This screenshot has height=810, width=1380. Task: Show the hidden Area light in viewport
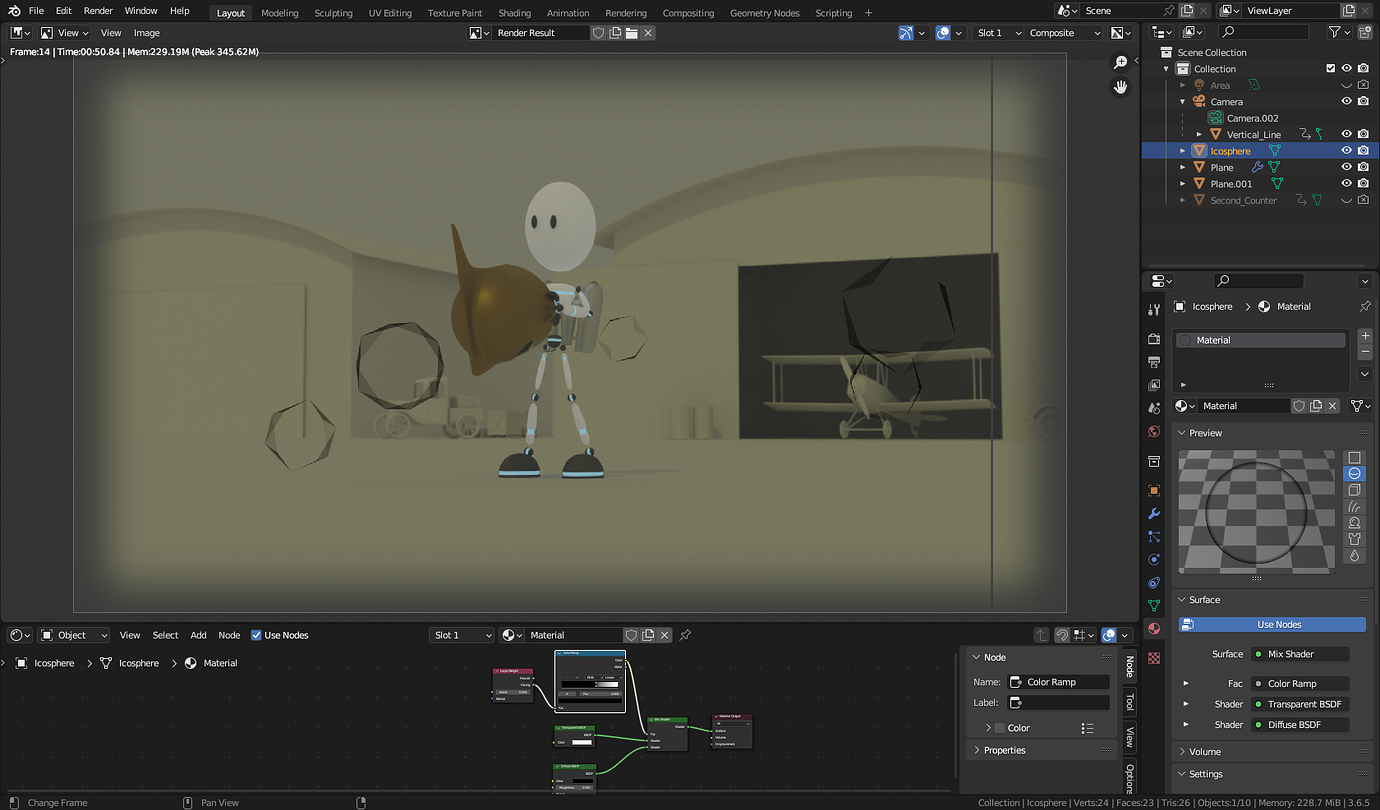point(1347,85)
